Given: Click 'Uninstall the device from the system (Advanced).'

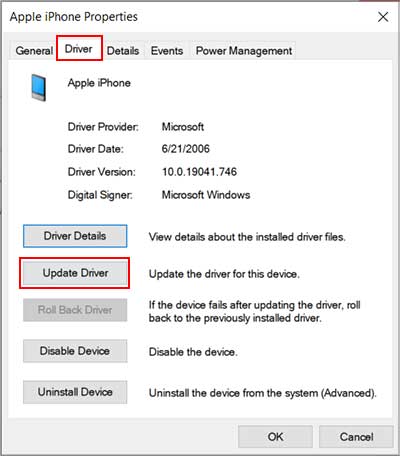Looking at the screenshot, I should (263, 393).
